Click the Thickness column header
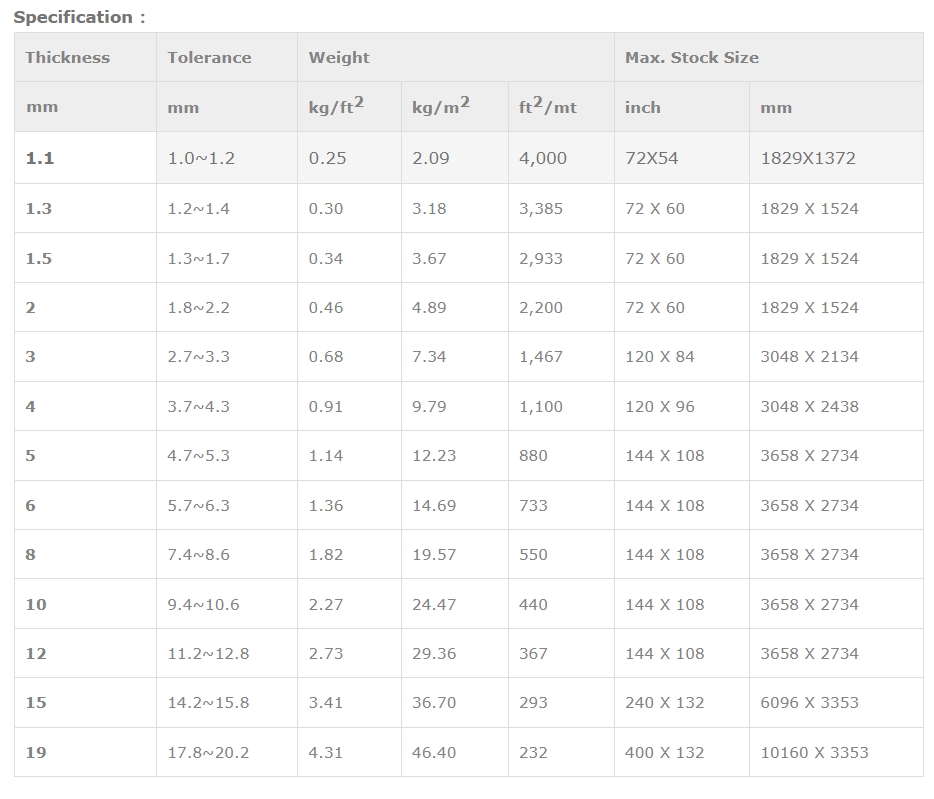This screenshot has width=934, height=799. coord(85,57)
